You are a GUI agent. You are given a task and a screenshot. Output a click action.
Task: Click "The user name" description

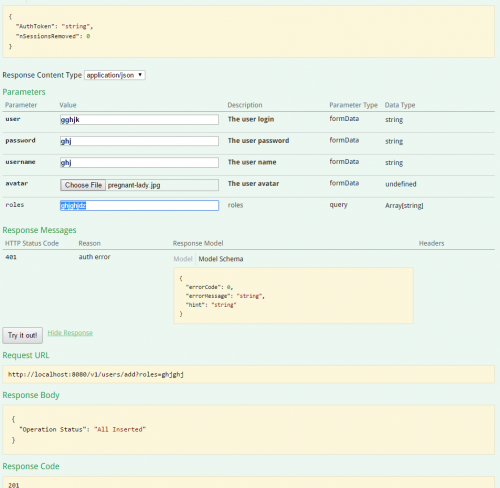pos(252,162)
